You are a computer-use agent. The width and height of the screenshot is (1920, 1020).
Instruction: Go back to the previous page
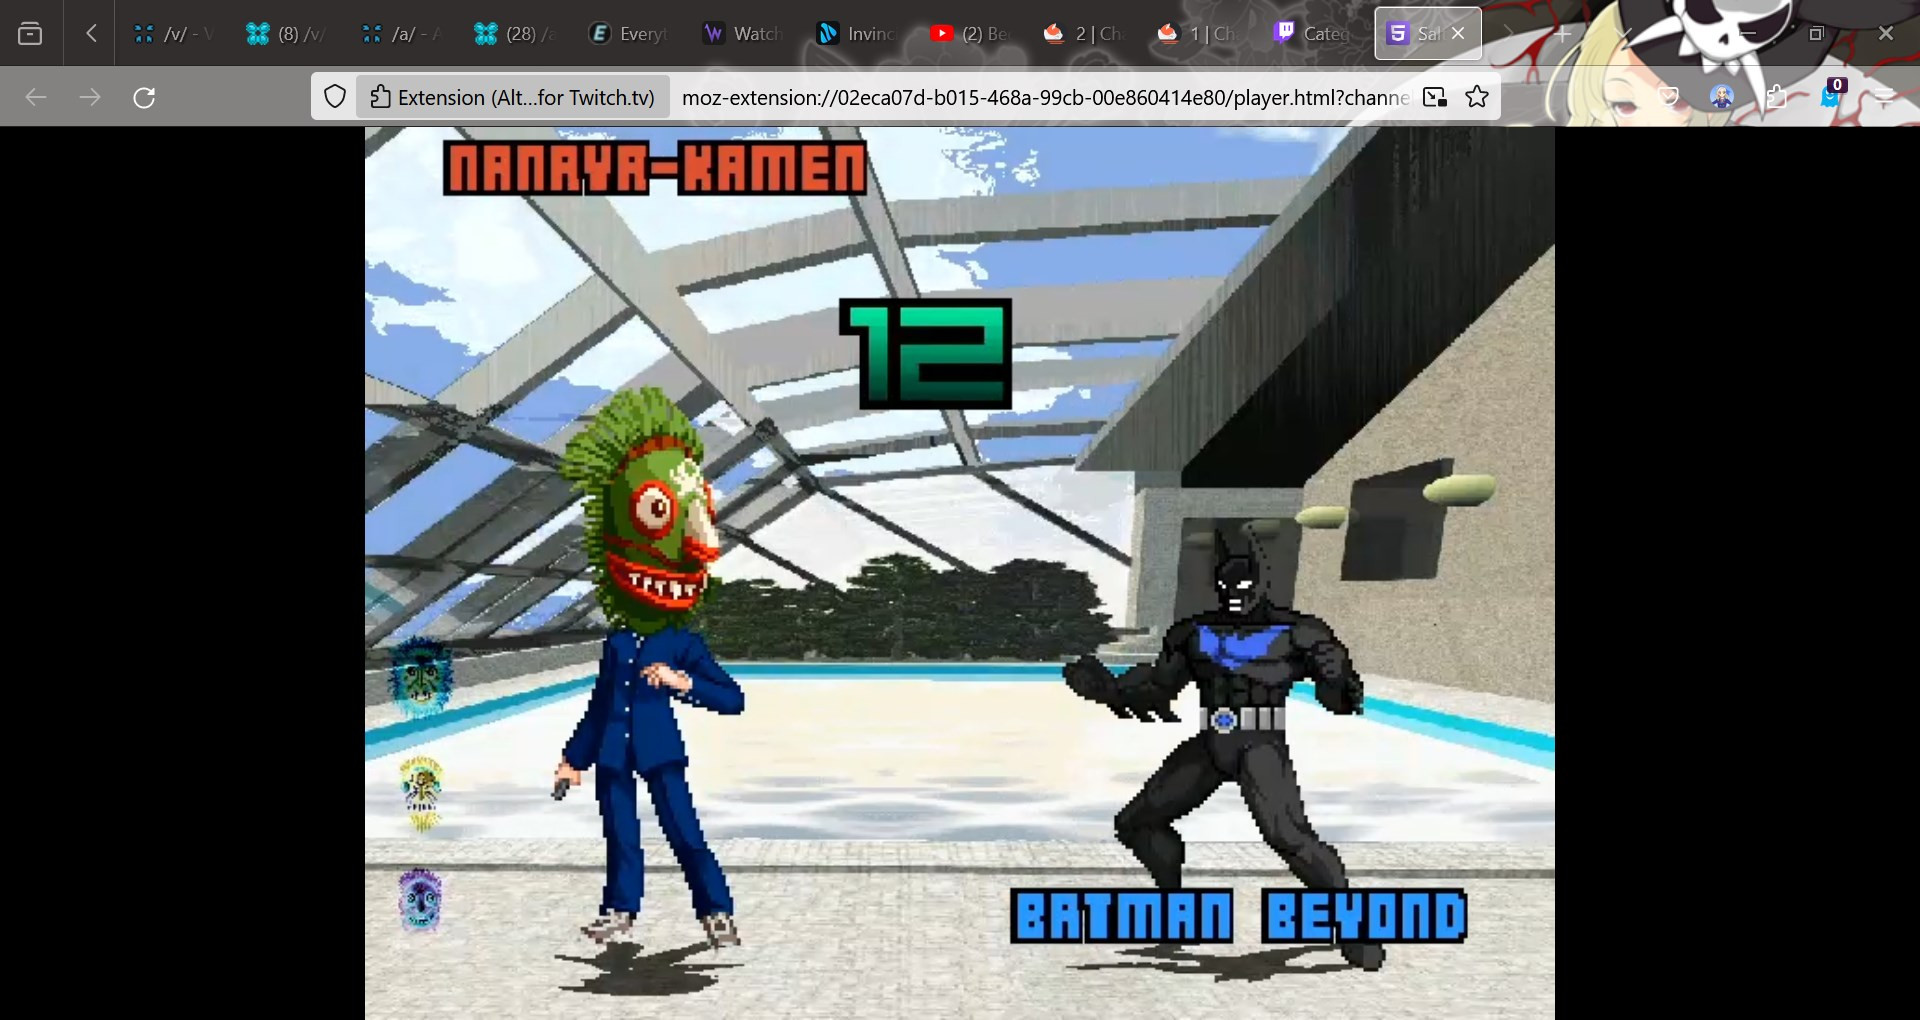(36, 97)
